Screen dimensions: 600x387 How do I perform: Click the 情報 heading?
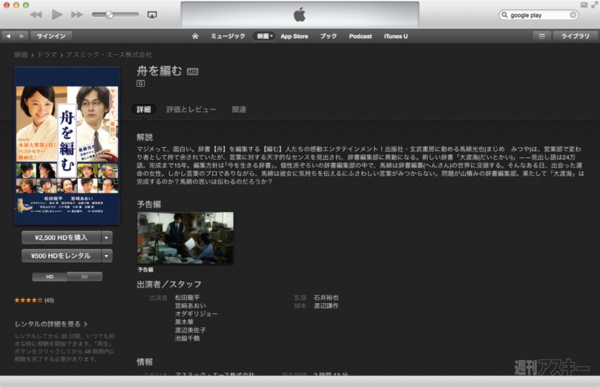point(145,362)
